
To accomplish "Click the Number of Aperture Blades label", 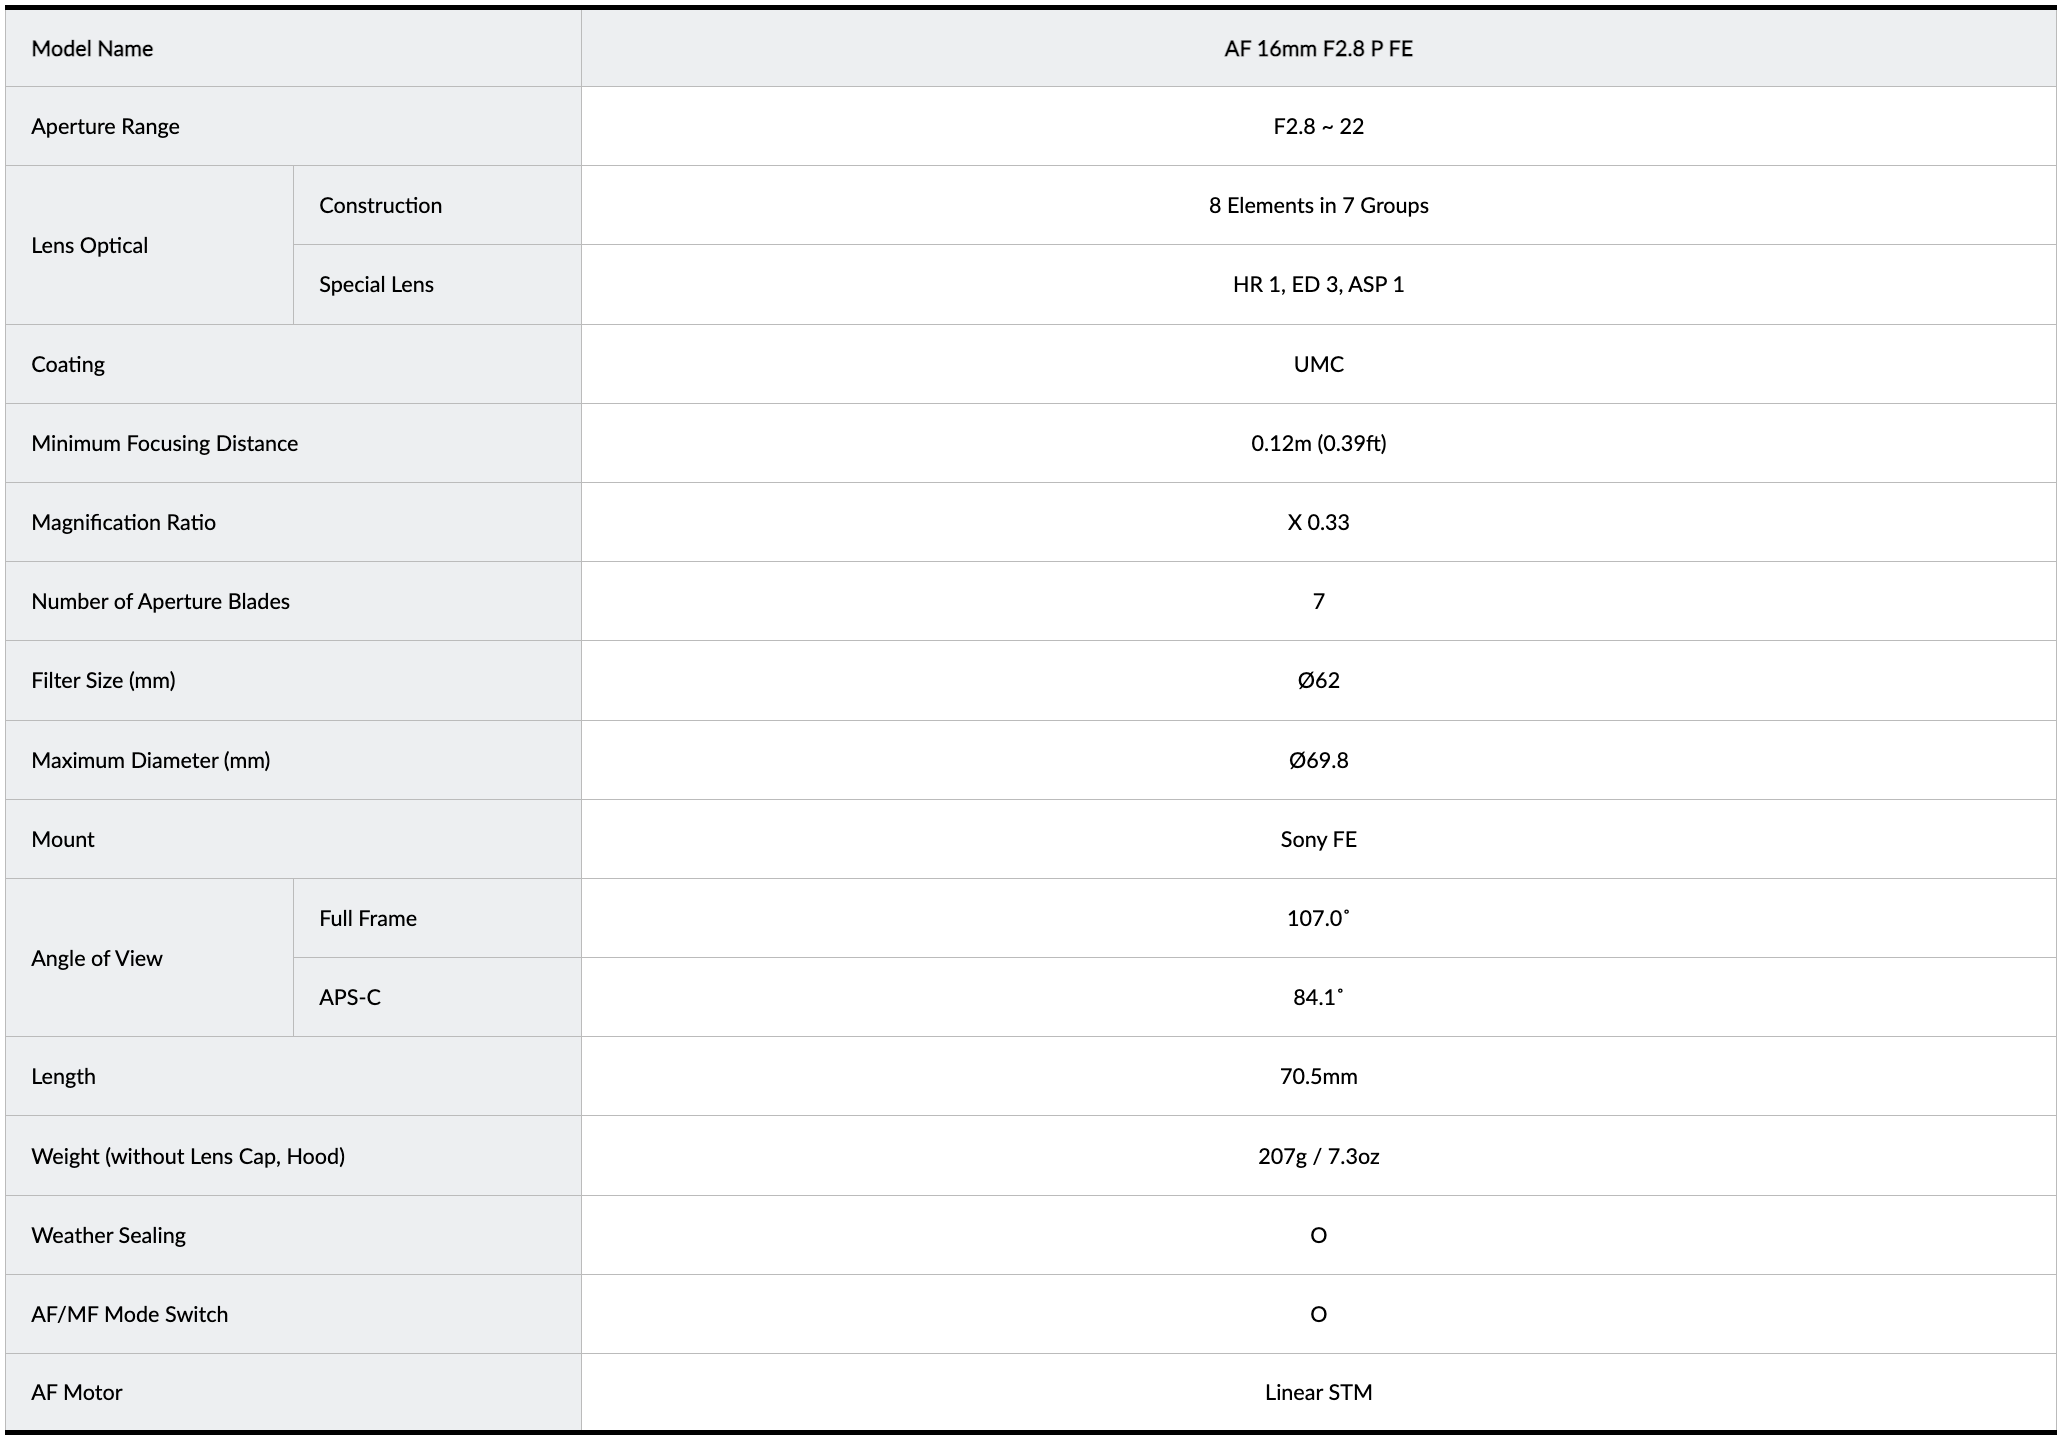I will [x=160, y=601].
